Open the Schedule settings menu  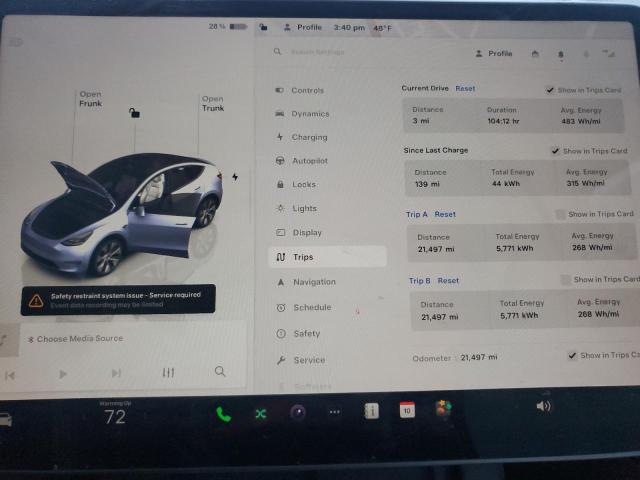(x=304, y=307)
